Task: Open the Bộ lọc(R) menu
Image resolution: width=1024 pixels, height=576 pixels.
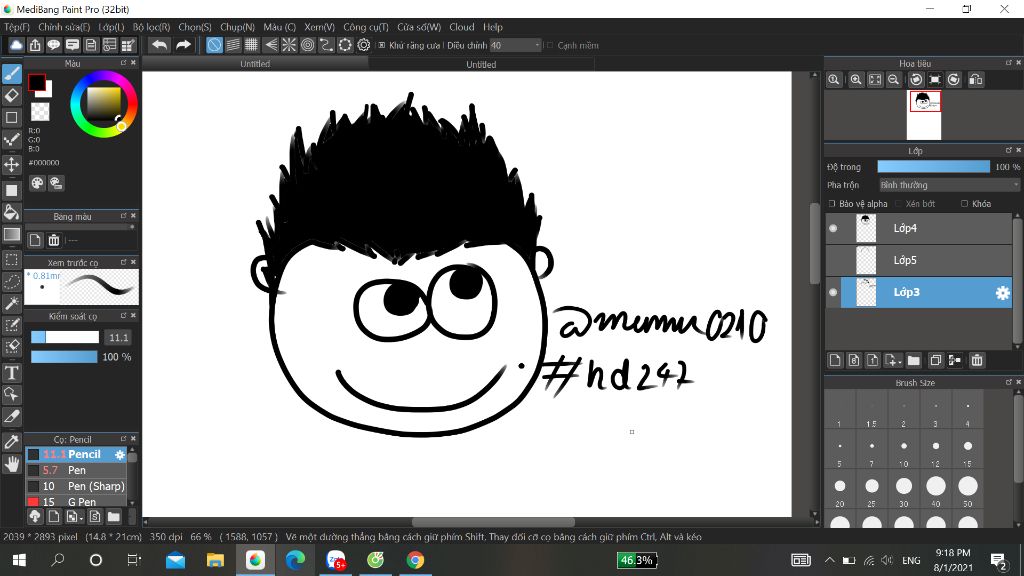Action: (x=152, y=27)
